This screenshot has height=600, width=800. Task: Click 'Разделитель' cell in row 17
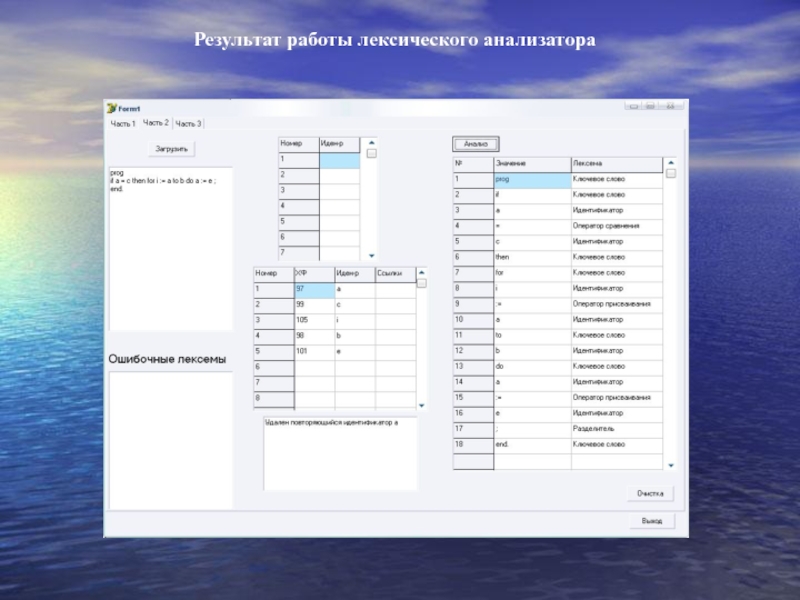[x=617, y=429]
